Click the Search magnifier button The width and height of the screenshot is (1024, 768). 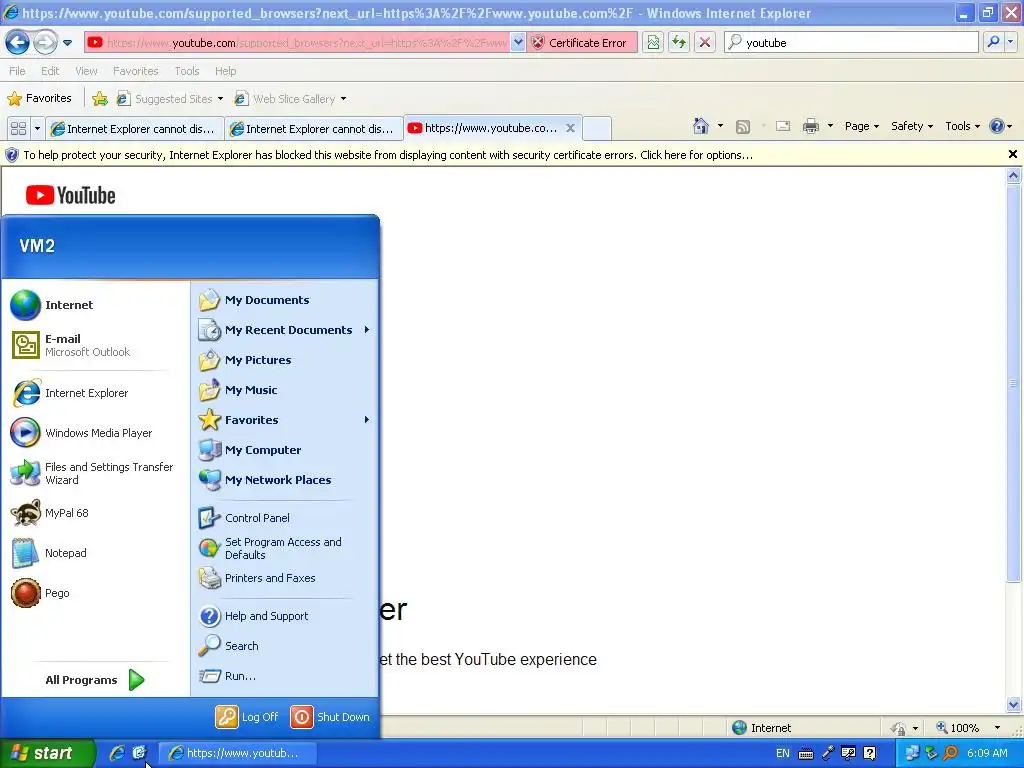point(993,42)
